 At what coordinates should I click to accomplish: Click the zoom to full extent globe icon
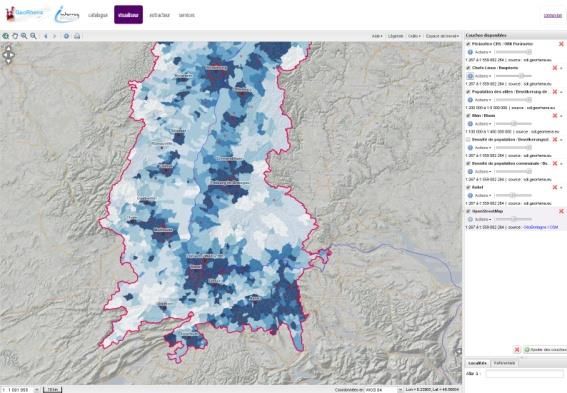6,36
